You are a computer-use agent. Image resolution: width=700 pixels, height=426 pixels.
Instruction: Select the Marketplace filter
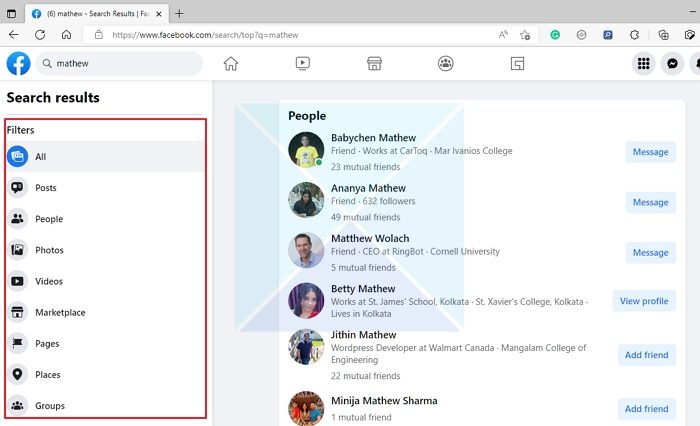tap(105, 312)
